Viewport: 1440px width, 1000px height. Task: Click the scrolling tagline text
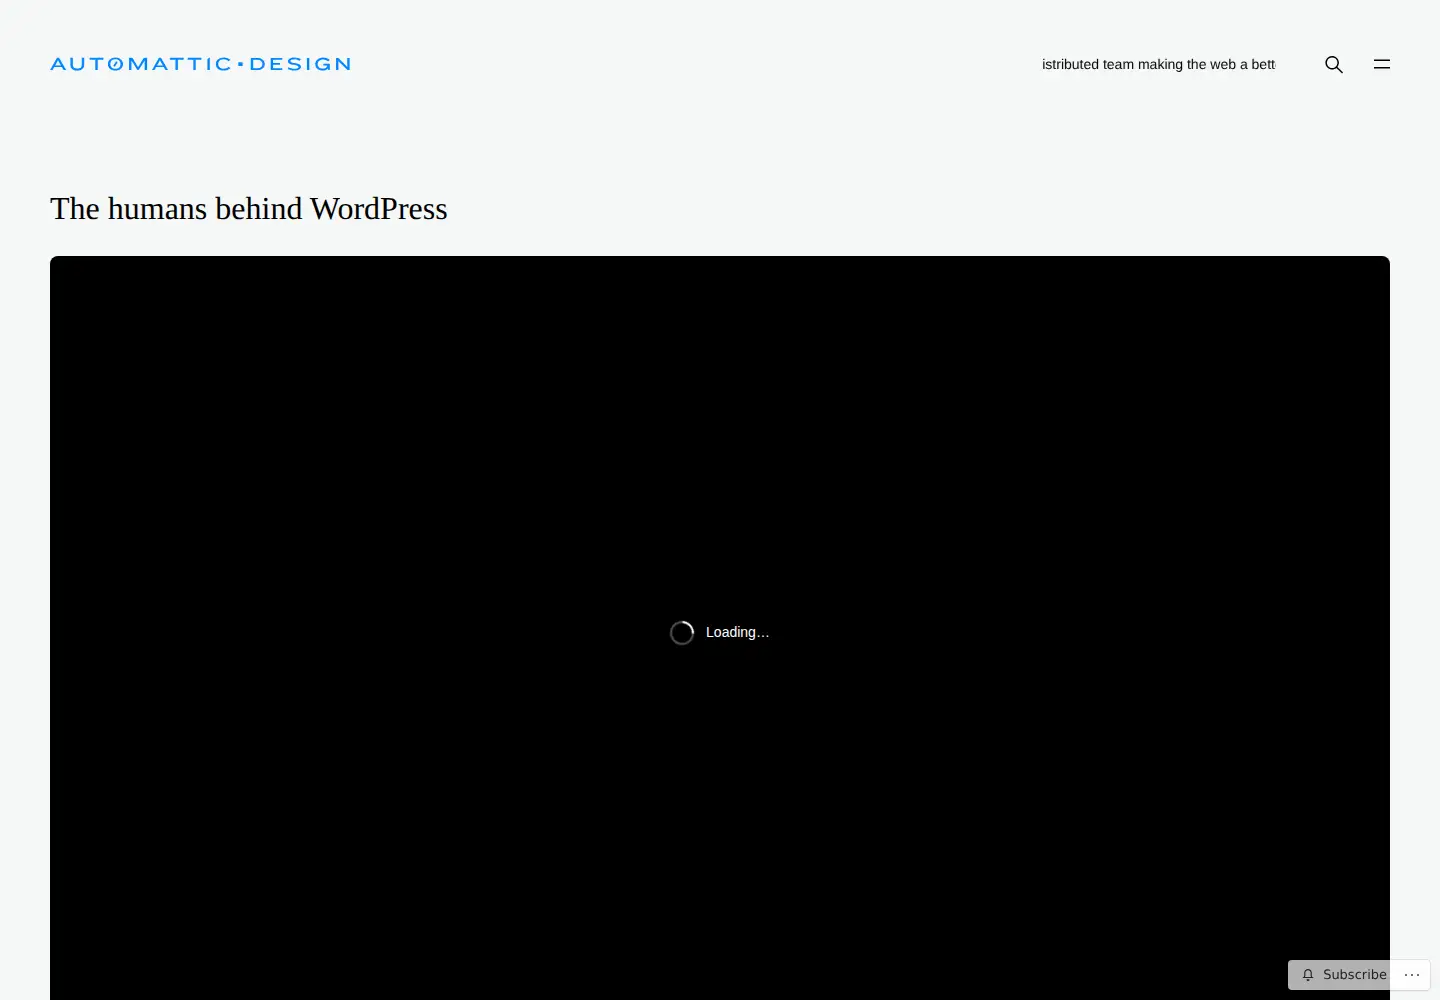point(1158,64)
